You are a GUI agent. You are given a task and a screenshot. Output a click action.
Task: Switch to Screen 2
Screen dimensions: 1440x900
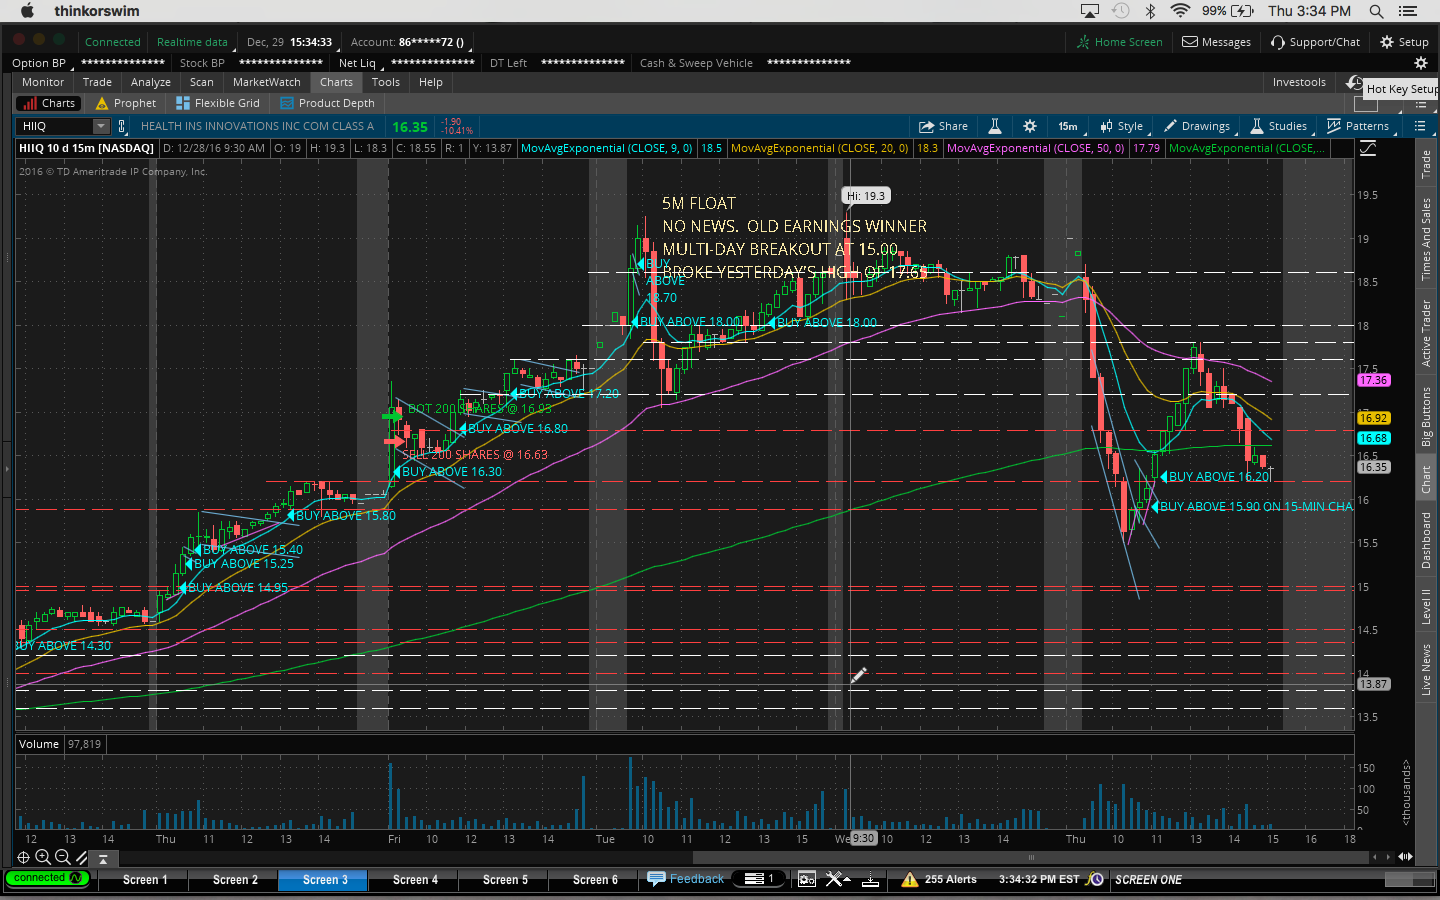pos(235,880)
